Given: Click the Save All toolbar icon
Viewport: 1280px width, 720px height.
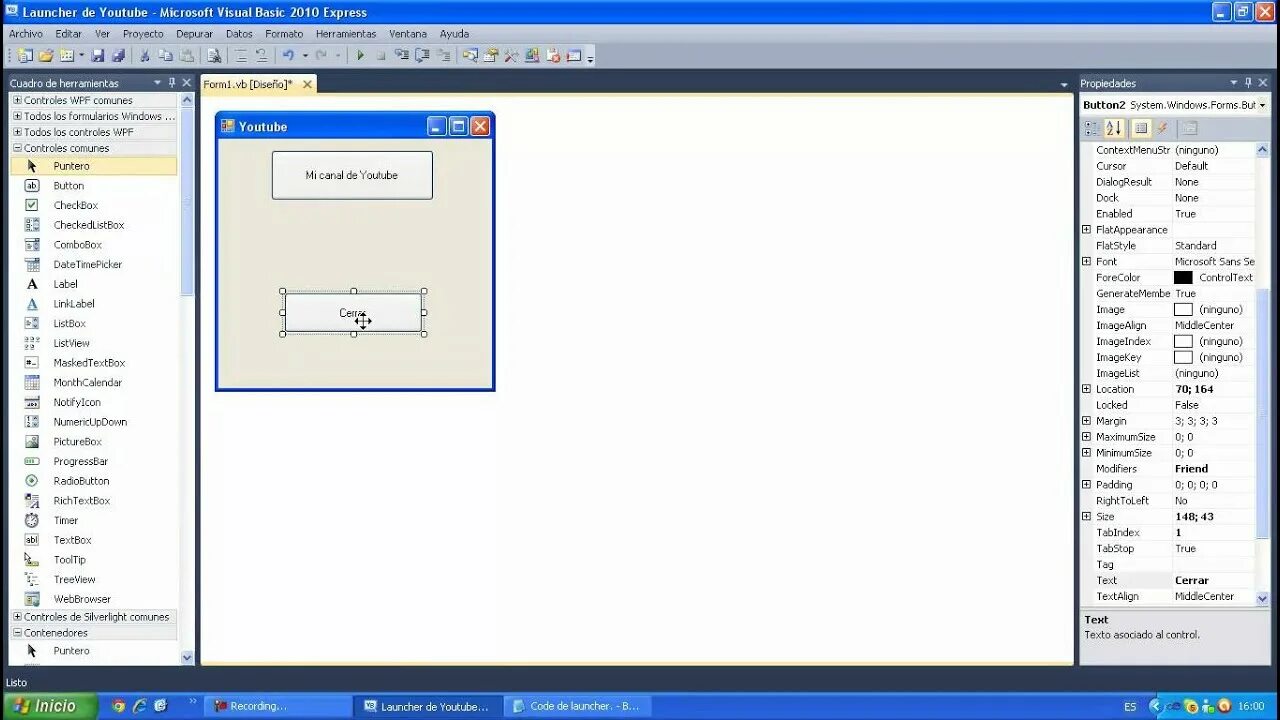Looking at the screenshot, I should pos(118,56).
